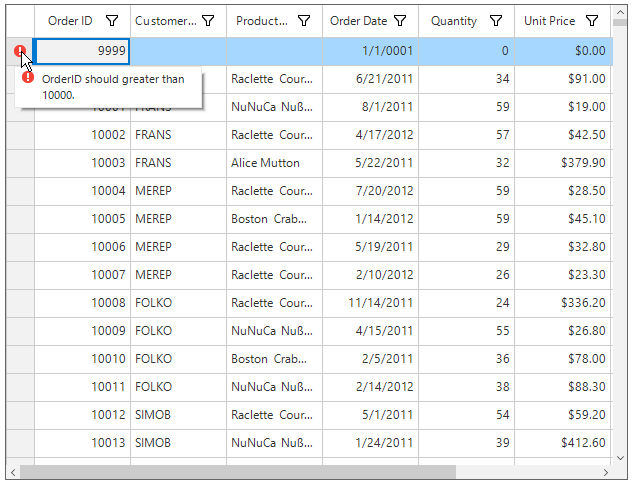Select Order ID cell 10012
The image size is (633, 486).
click(82, 415)
